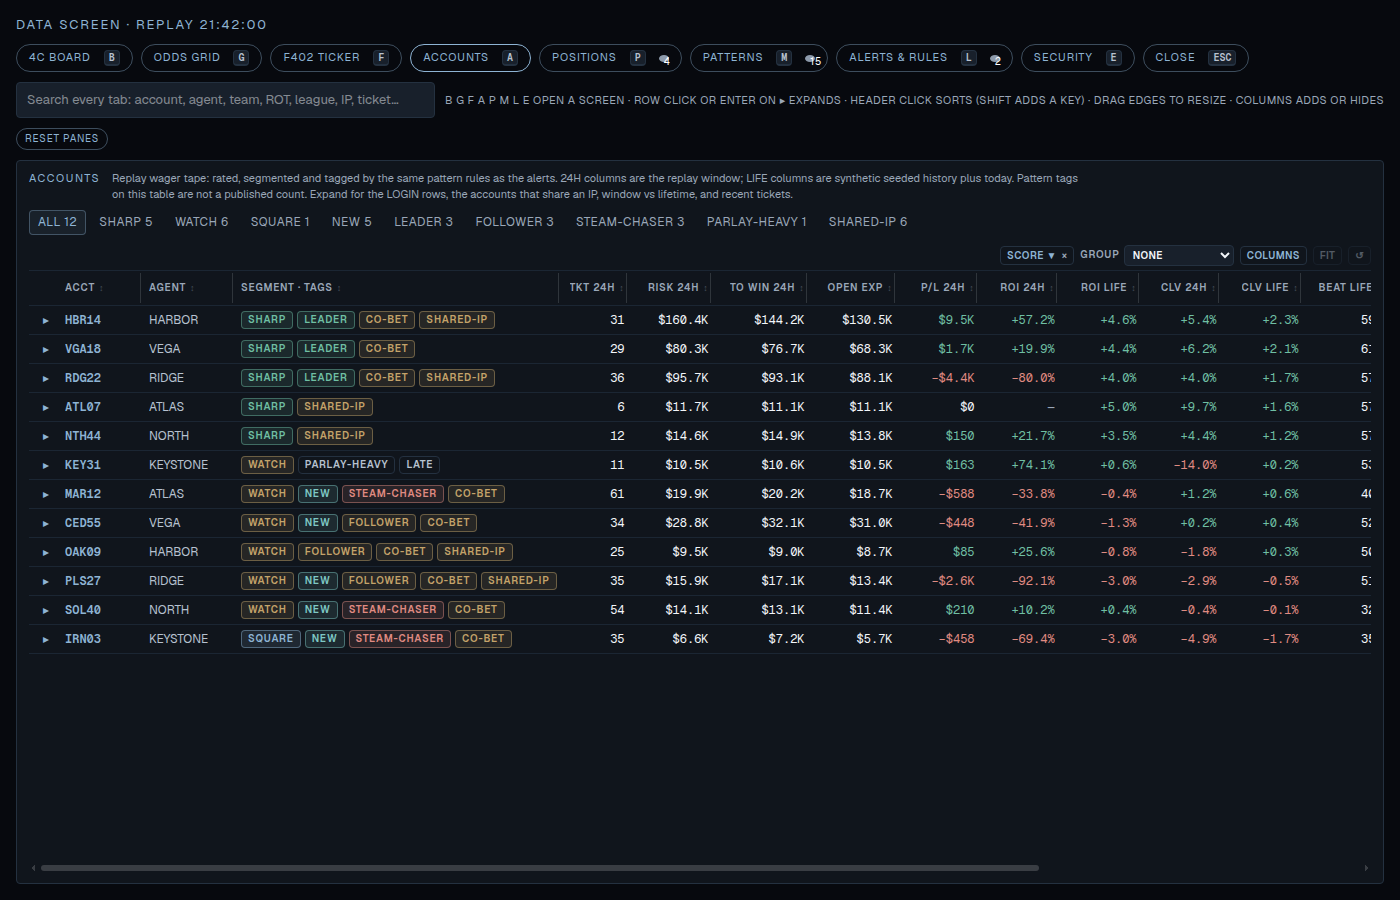Image resolution: width=1400 pixels, height=900 pixels.
Task: Click the RESET PANES button
Action: [x=62, y=139]
